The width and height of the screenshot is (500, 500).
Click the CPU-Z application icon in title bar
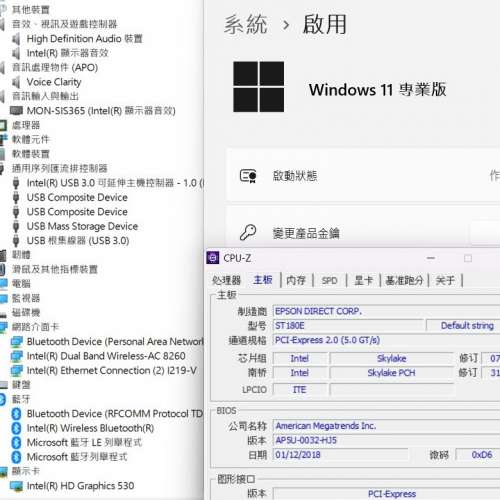click(213, 258)
